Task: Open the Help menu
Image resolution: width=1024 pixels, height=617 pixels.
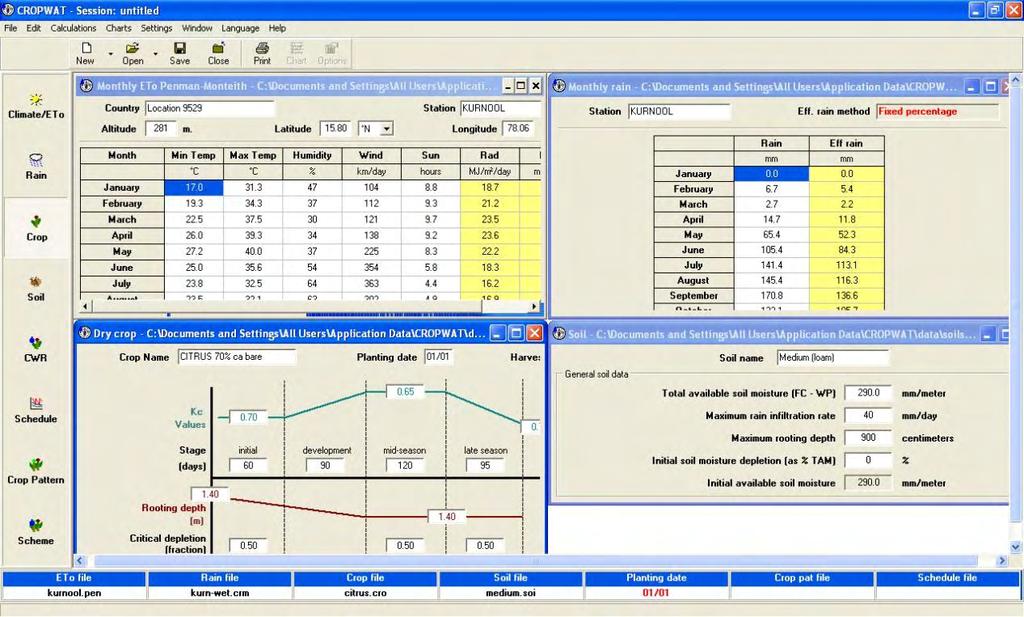Action: 277,28
